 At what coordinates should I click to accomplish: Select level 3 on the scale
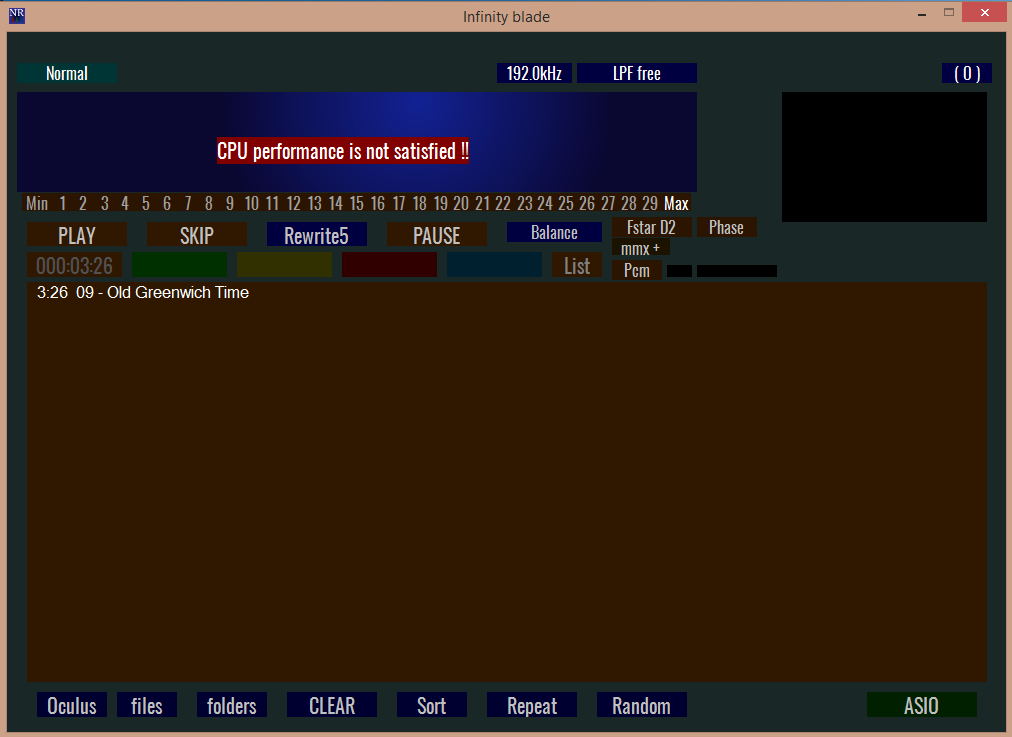[105, 203]
